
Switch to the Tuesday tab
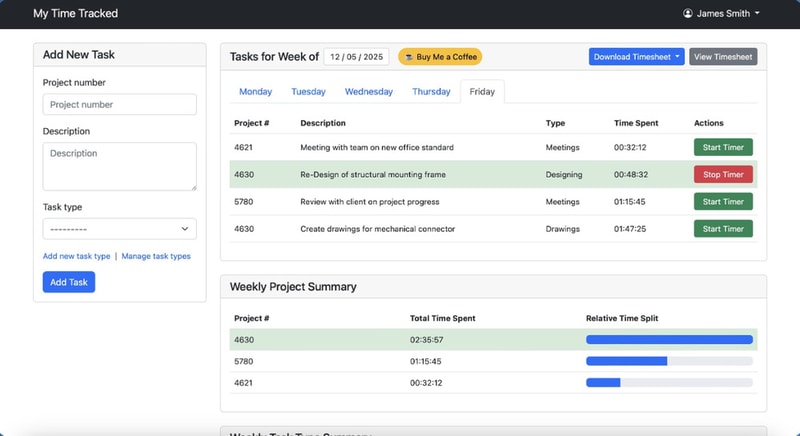308,92
